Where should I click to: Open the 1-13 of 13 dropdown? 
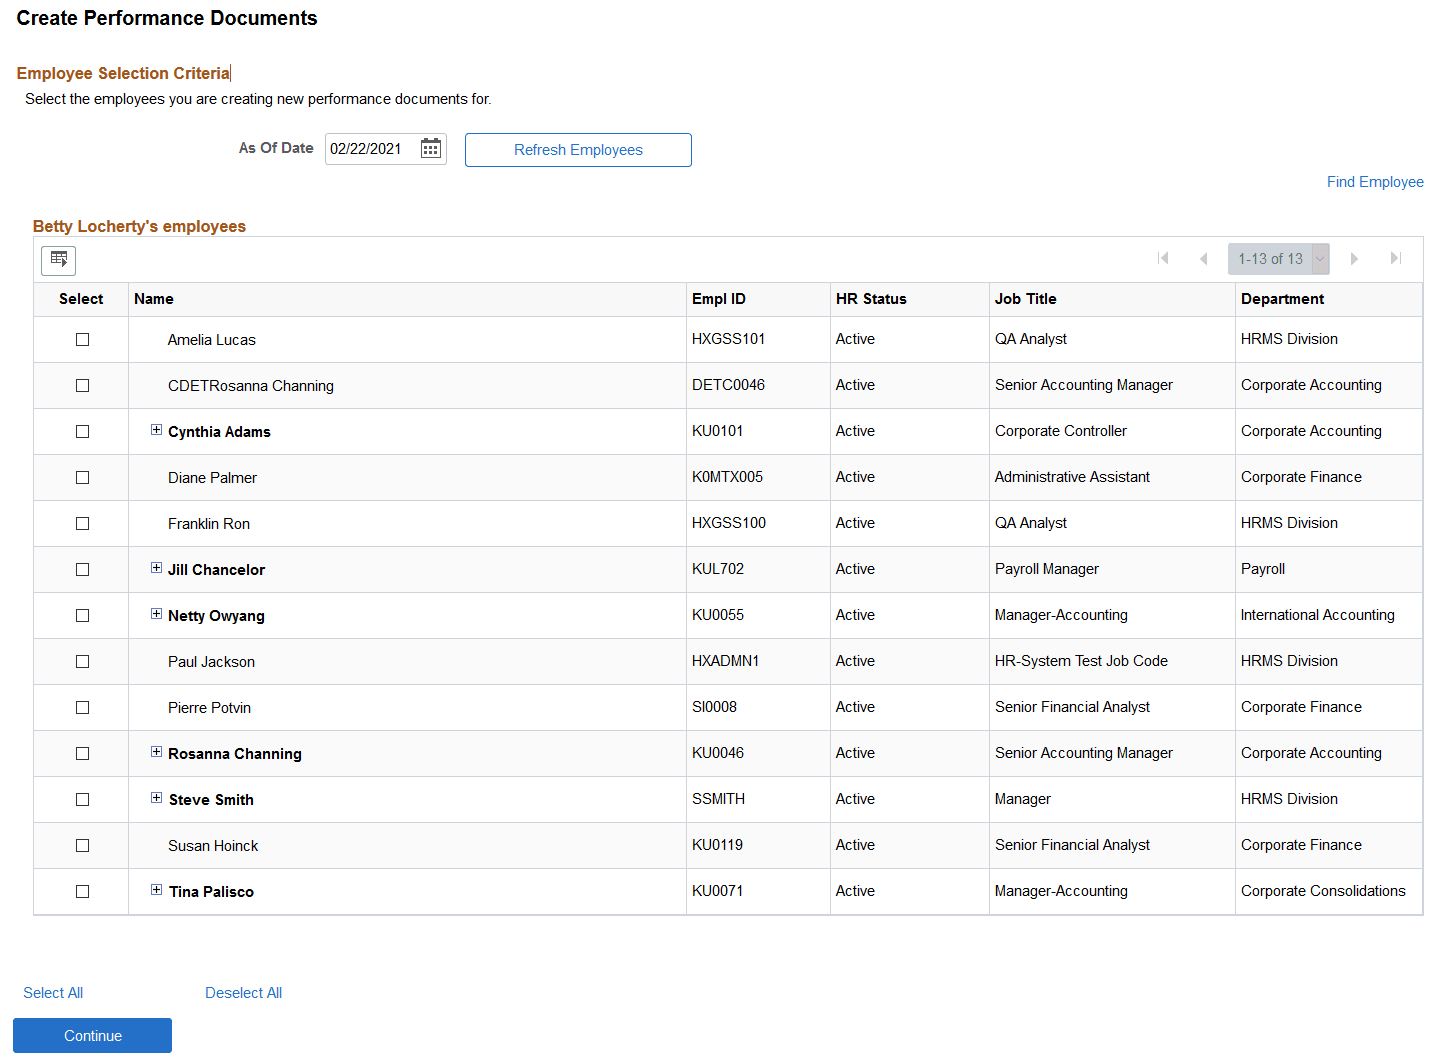coord(1320,258)
